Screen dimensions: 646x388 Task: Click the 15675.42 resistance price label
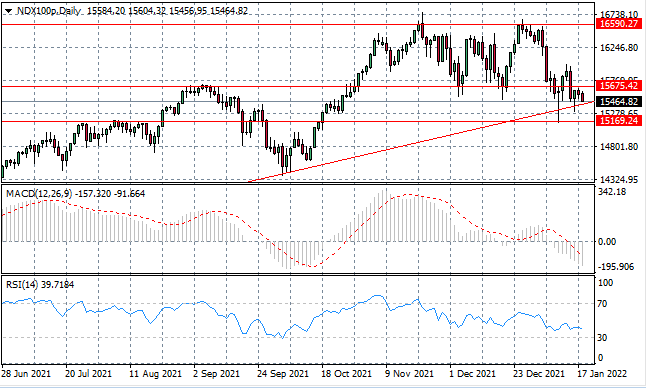(x=619, y=86)
